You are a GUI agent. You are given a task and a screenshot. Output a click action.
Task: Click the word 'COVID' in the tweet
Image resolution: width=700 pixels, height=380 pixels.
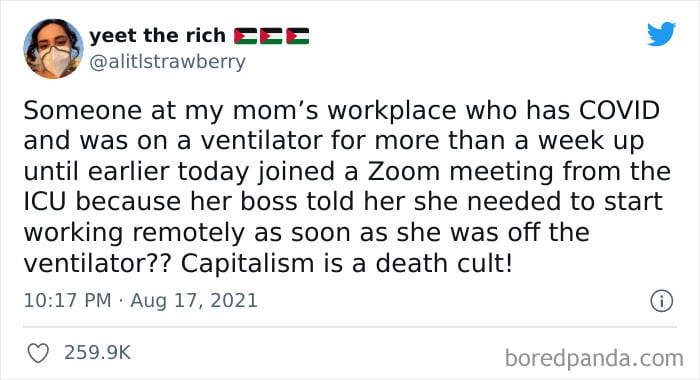click(x=619, y=110)
